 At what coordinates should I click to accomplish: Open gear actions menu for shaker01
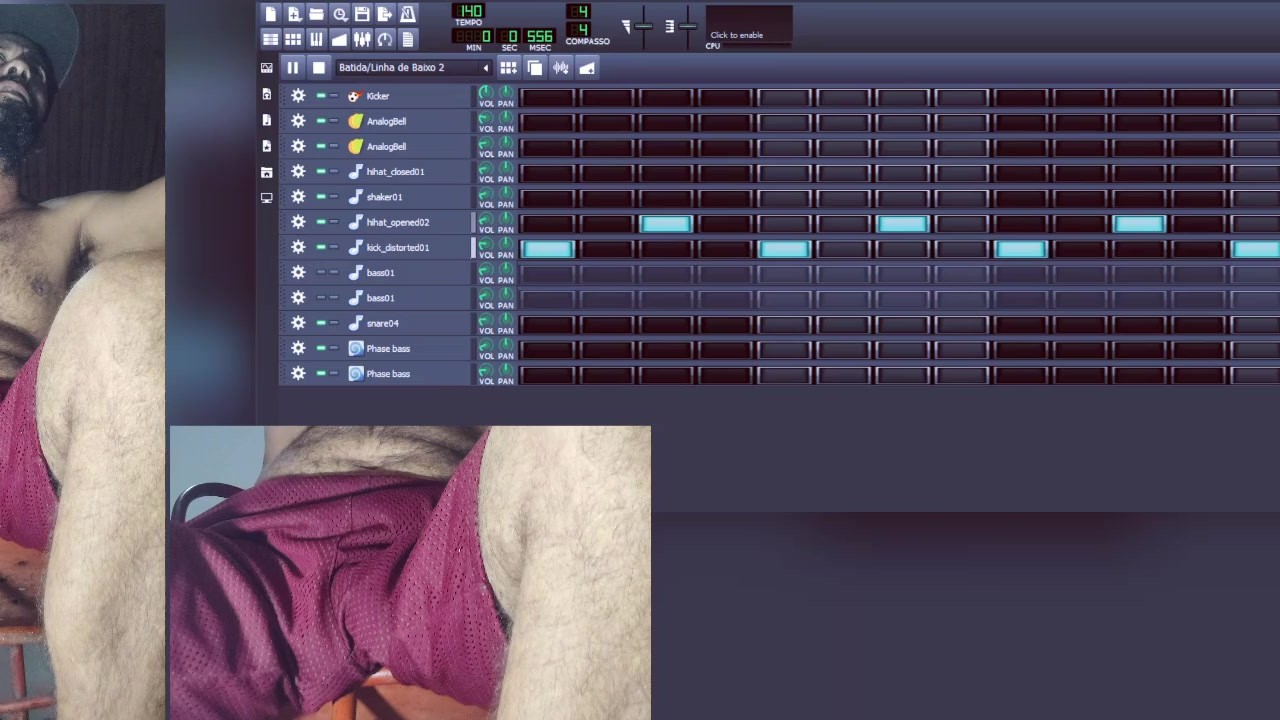[x=298, y=197]
